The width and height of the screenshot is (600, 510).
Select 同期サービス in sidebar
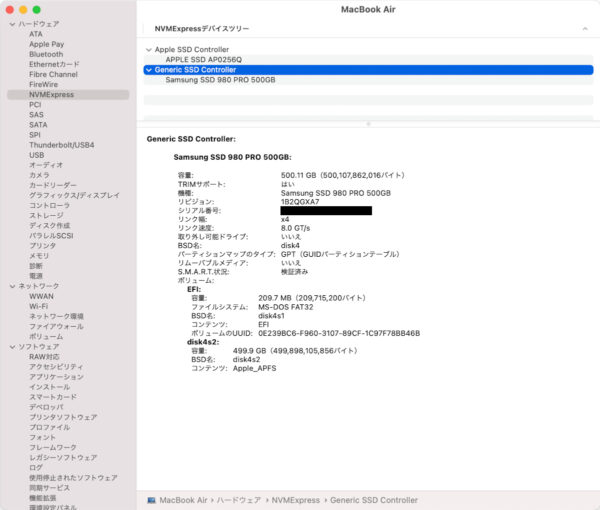[50, 488]
